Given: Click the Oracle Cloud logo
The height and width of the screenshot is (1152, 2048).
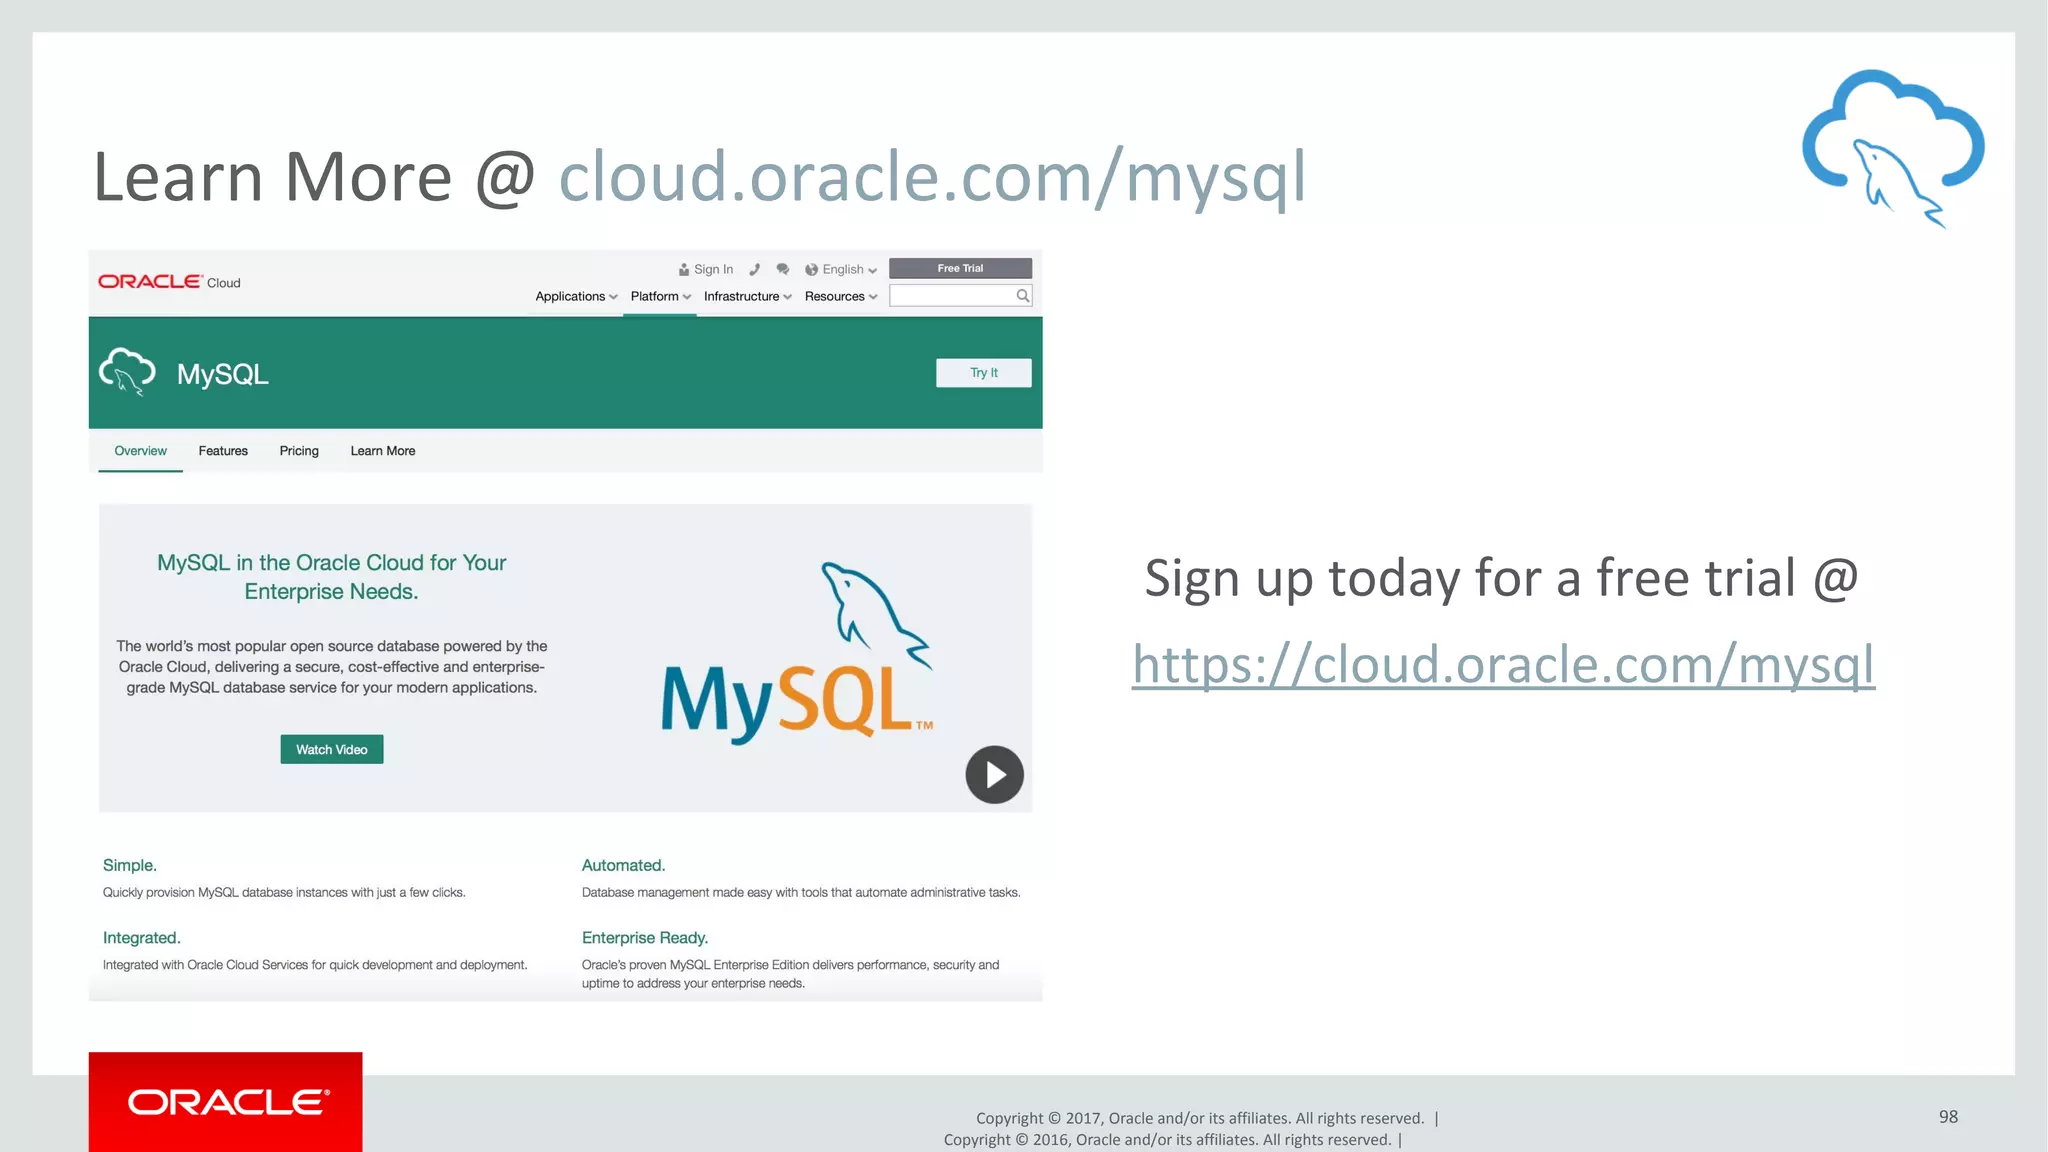Looking at the screenshot, I should click(169, 282).
